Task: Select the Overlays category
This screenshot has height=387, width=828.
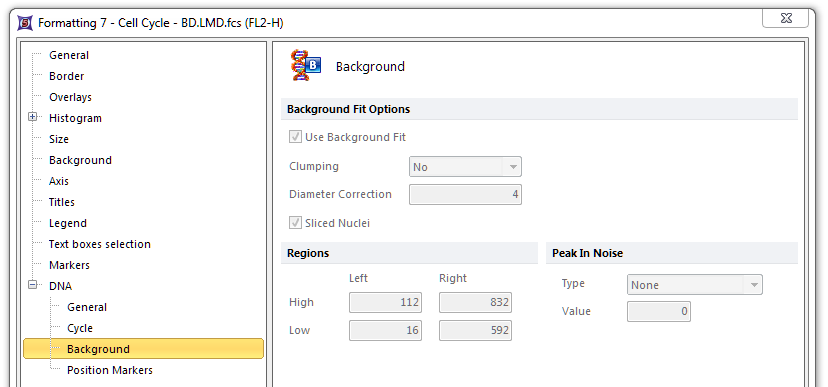Action: [x=70, y=97]
